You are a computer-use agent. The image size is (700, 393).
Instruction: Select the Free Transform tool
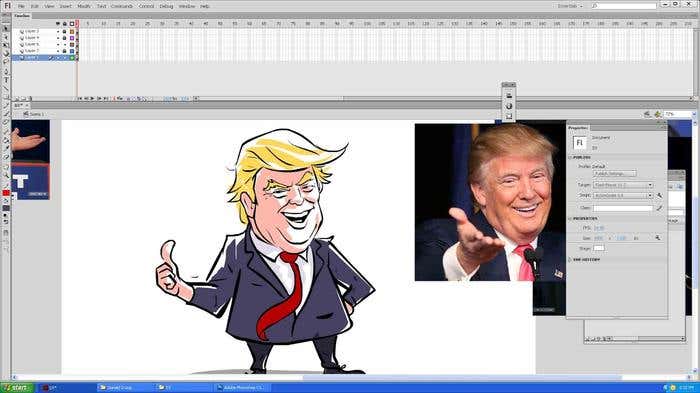(x=6, y=45)
